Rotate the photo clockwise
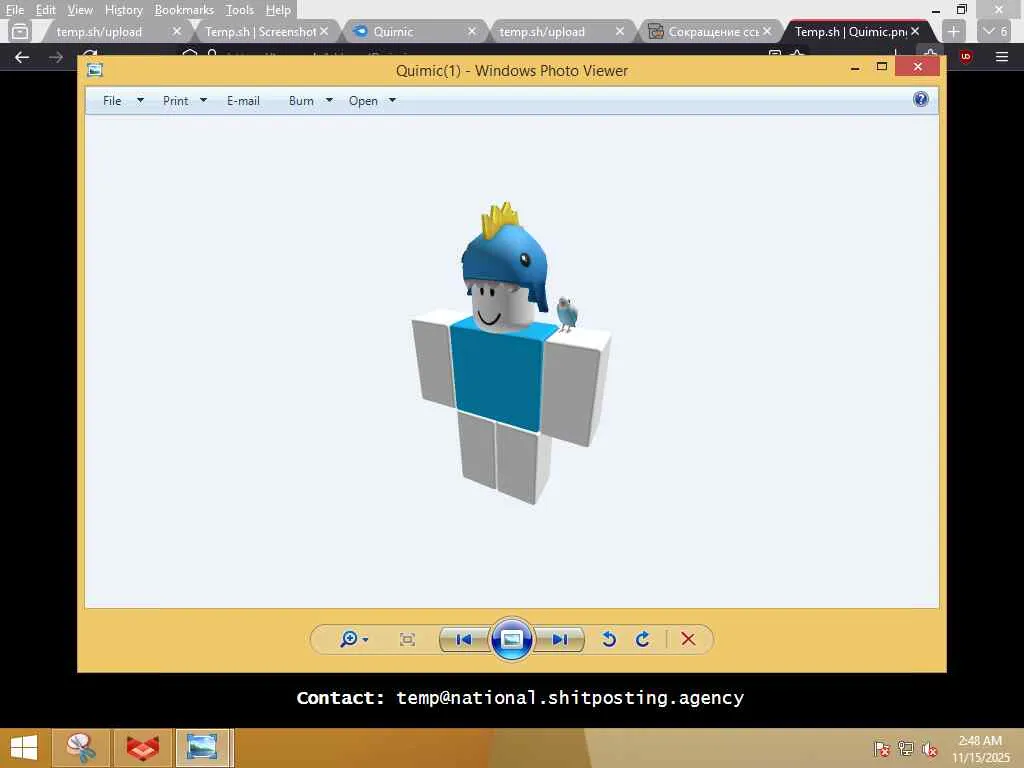 (642, 639)
